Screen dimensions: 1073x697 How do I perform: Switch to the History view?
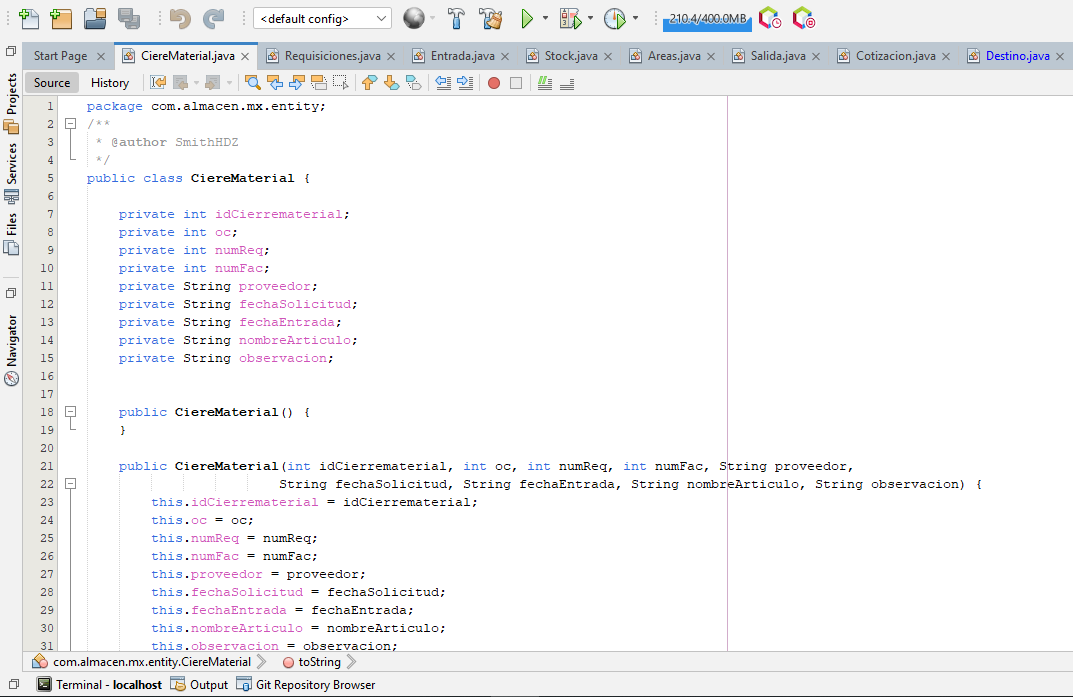(110, 82)
